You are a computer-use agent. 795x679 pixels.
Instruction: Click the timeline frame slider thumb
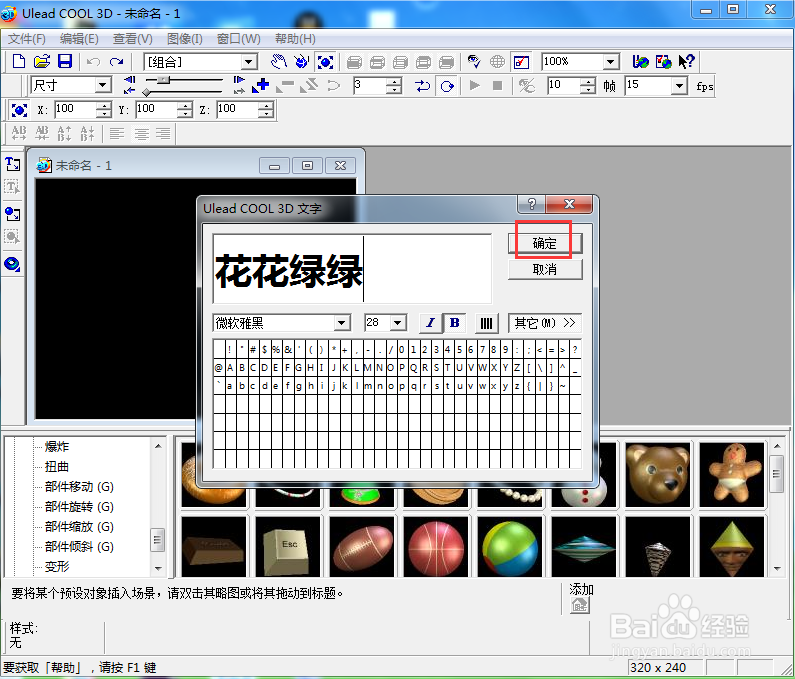coord(163,80)
